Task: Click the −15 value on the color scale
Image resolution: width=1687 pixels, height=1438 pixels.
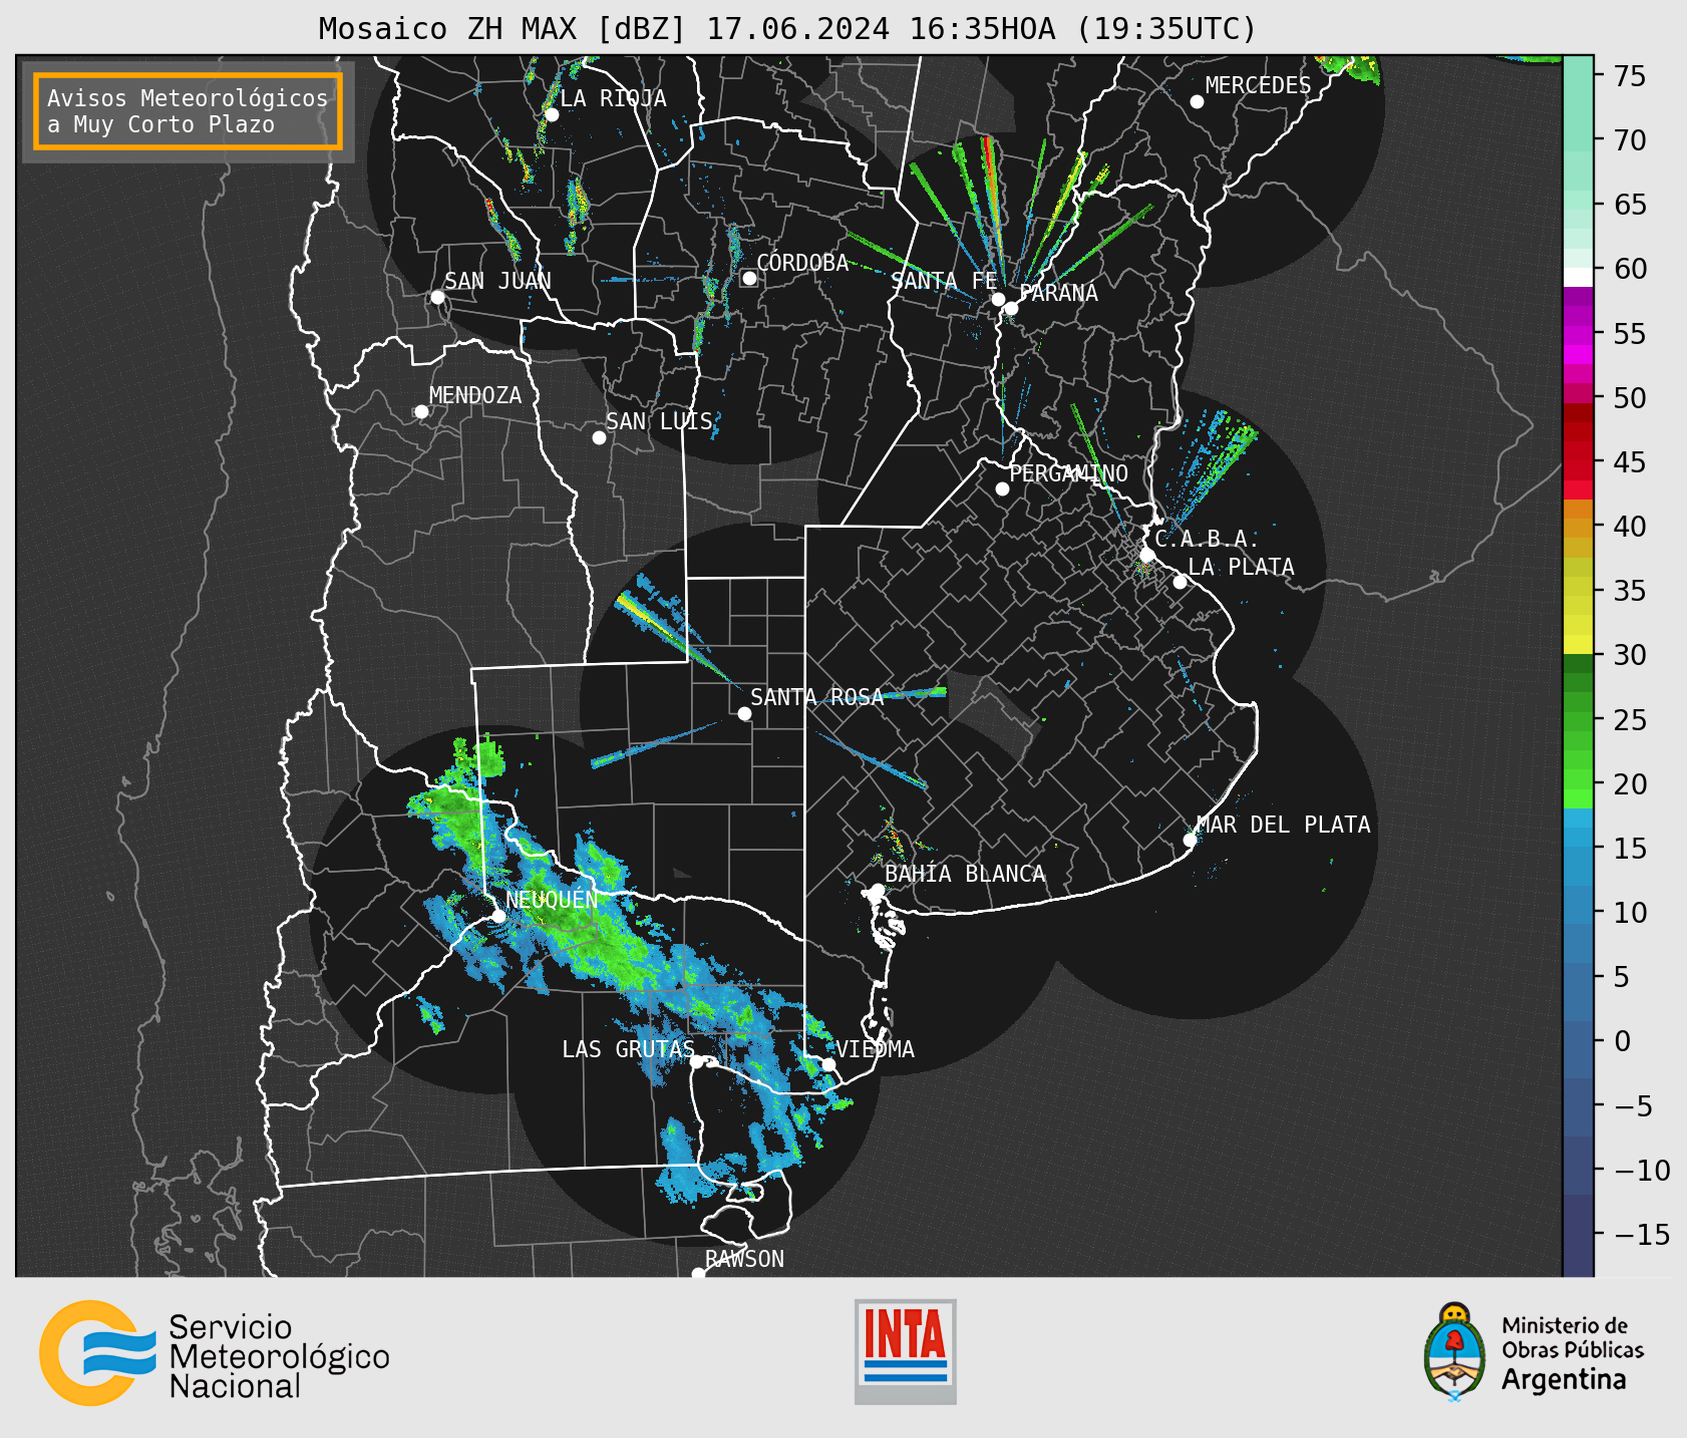Action: 1641,1234
